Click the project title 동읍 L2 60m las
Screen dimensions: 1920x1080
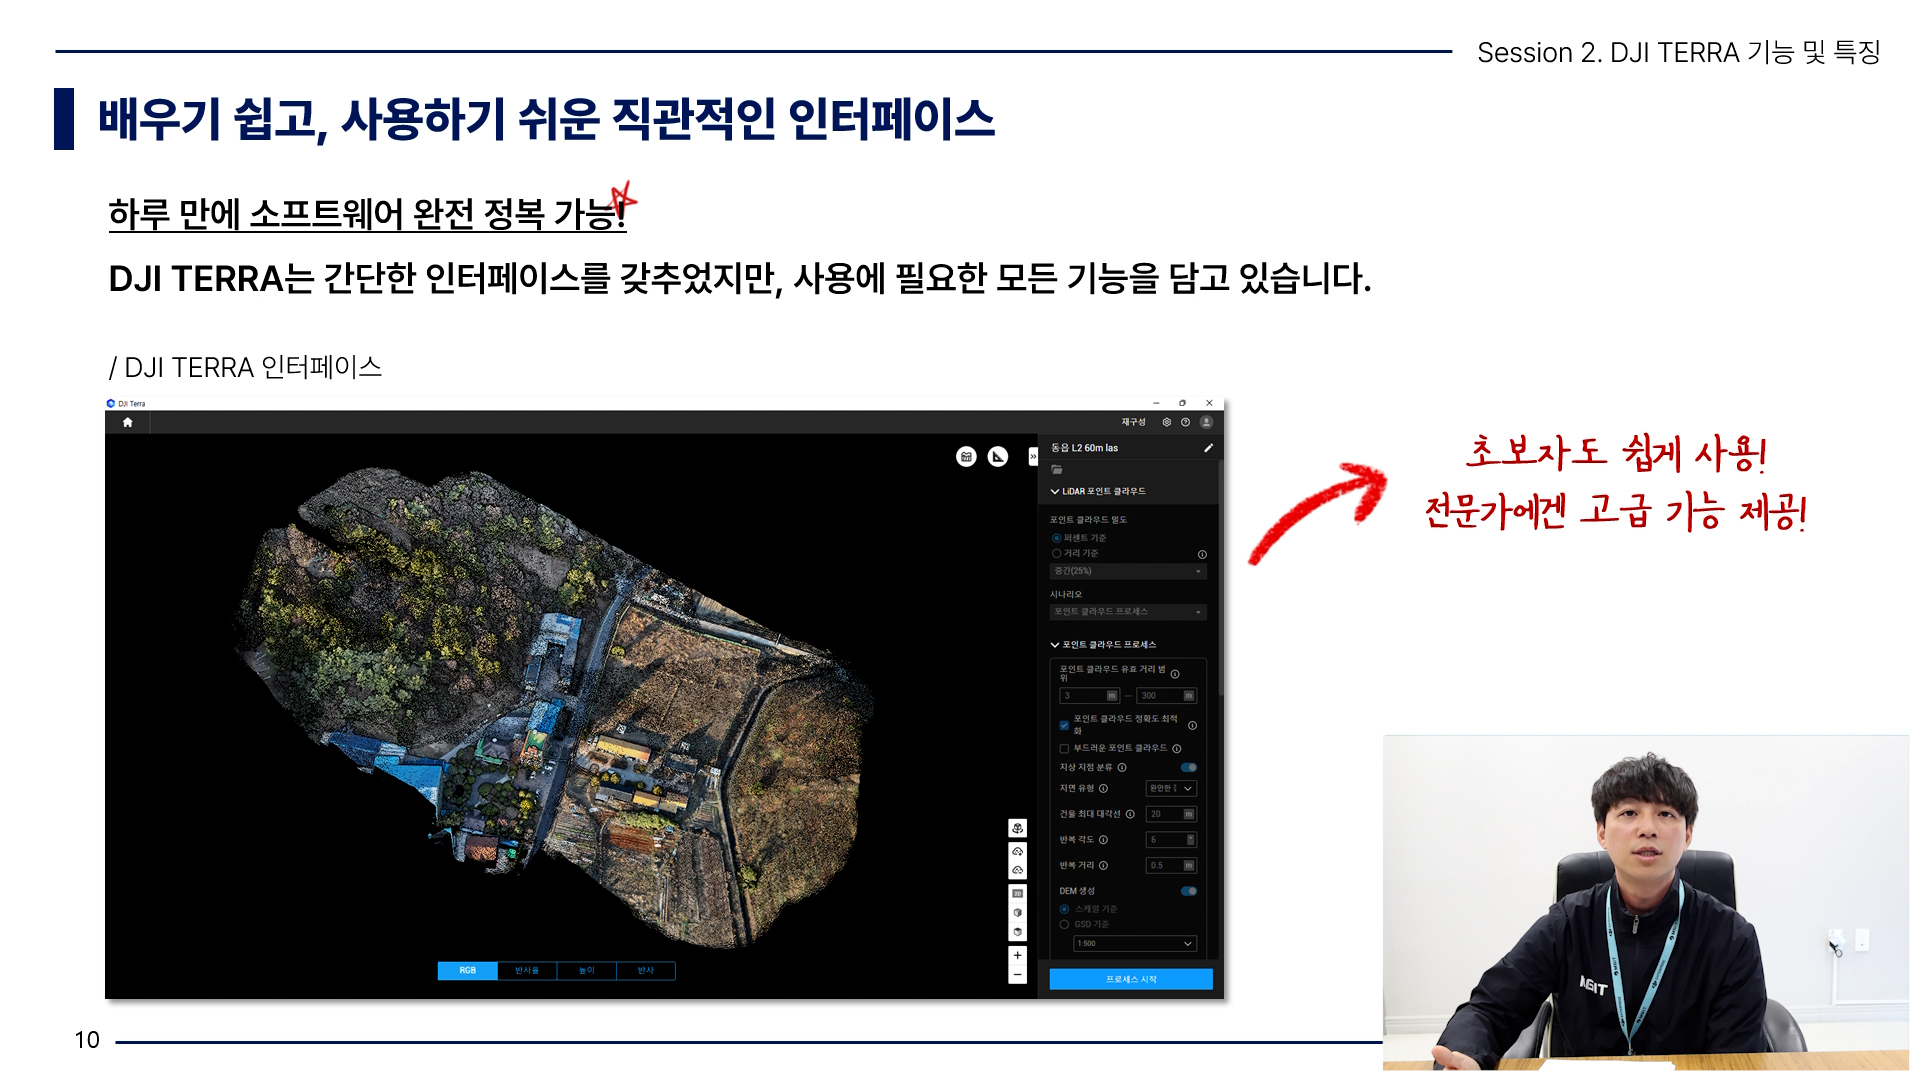click(1084, 448)
